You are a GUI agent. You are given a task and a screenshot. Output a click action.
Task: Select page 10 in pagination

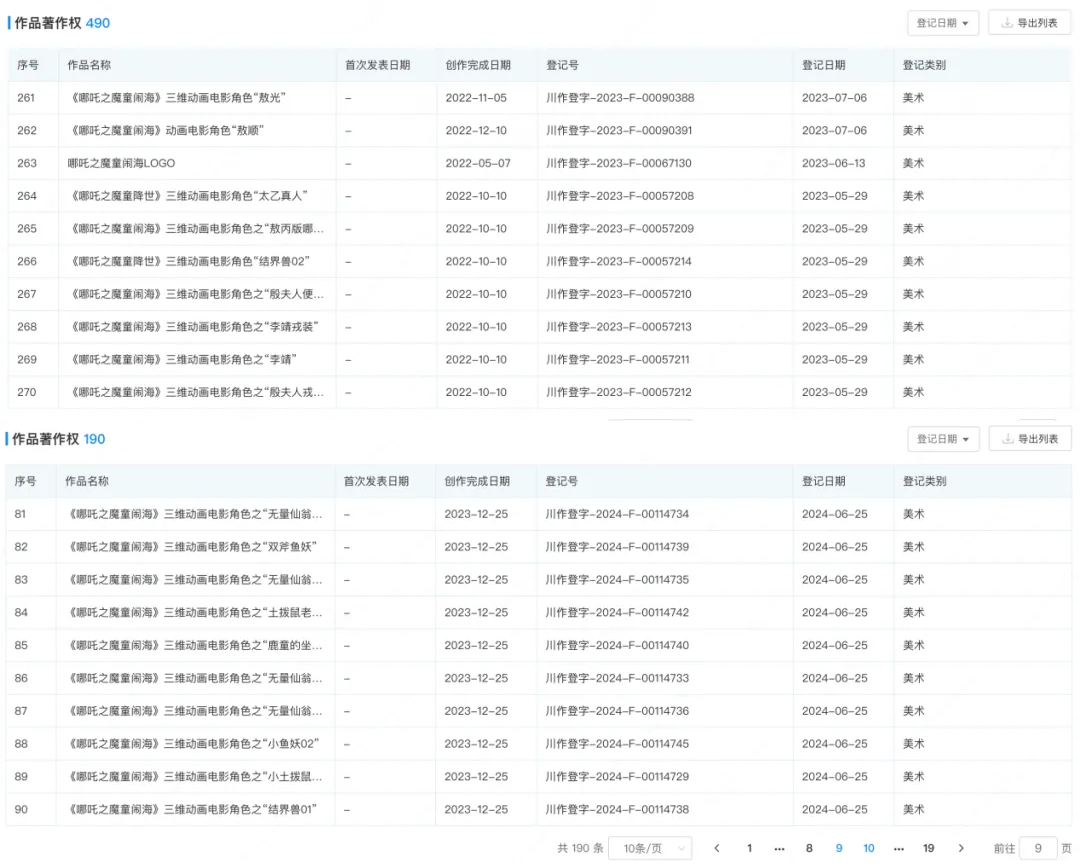coord(869,848)
